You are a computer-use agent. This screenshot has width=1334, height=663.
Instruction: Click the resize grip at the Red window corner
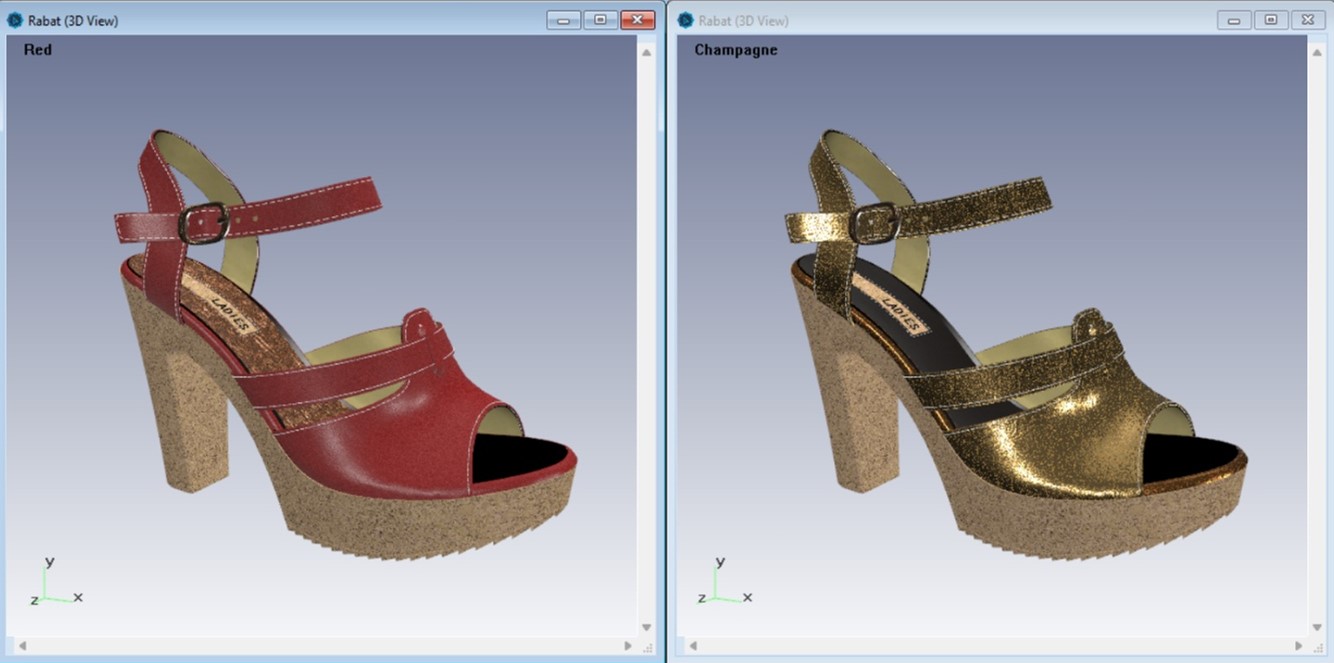pyautogui.click(x=649, y=649)
